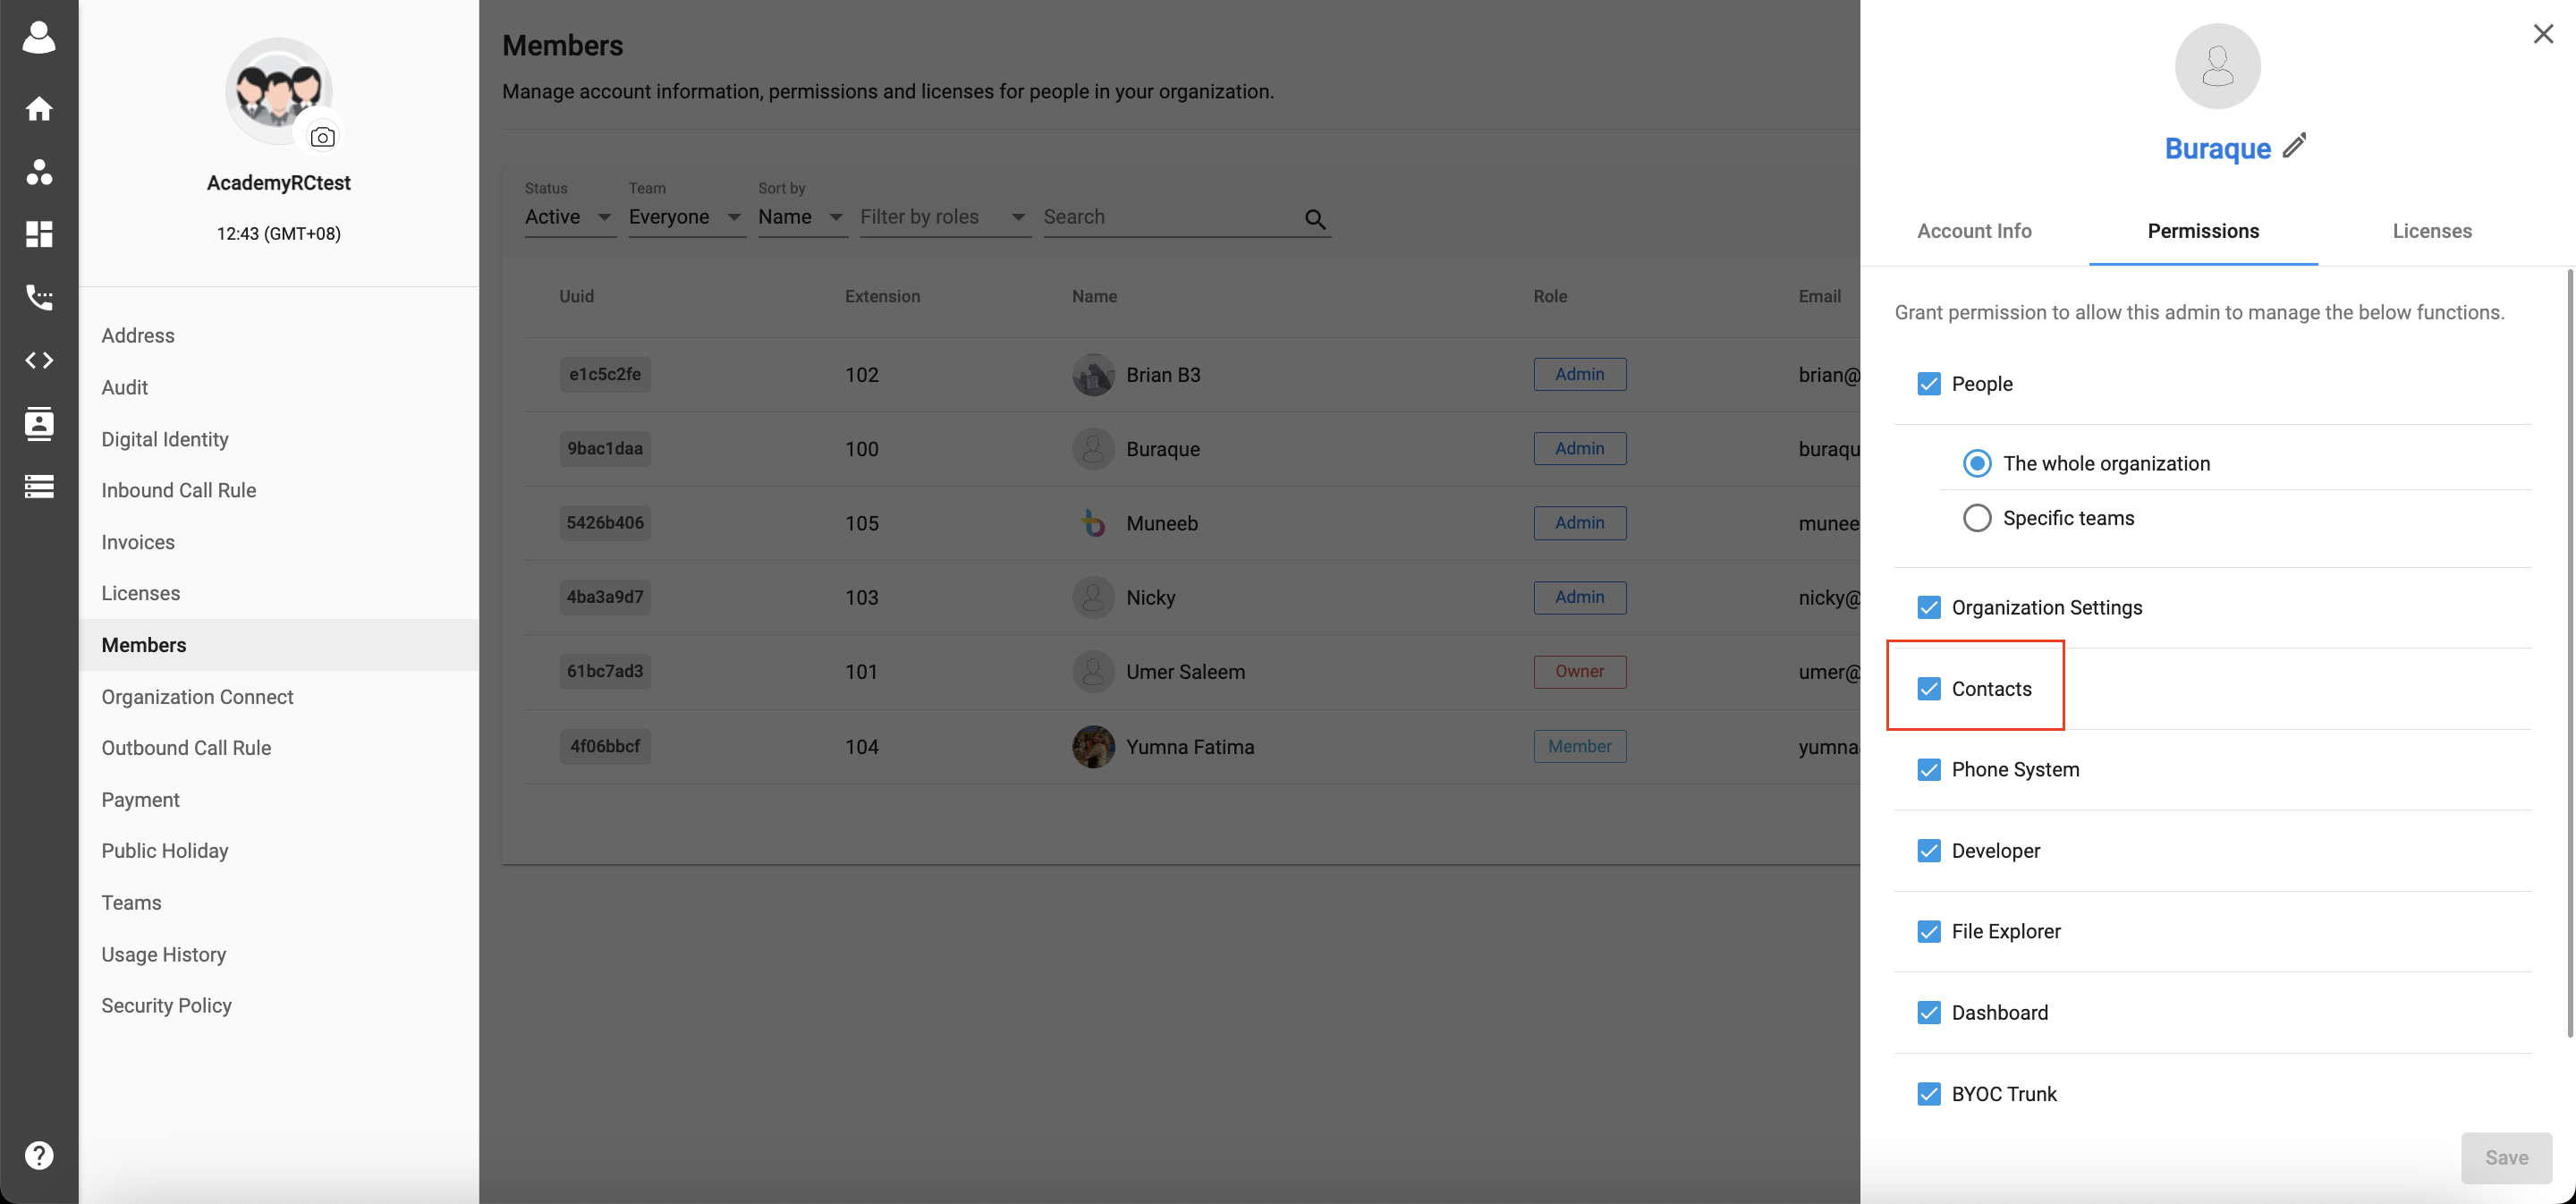Uncheck the Developer permission

click(1929, 851)
